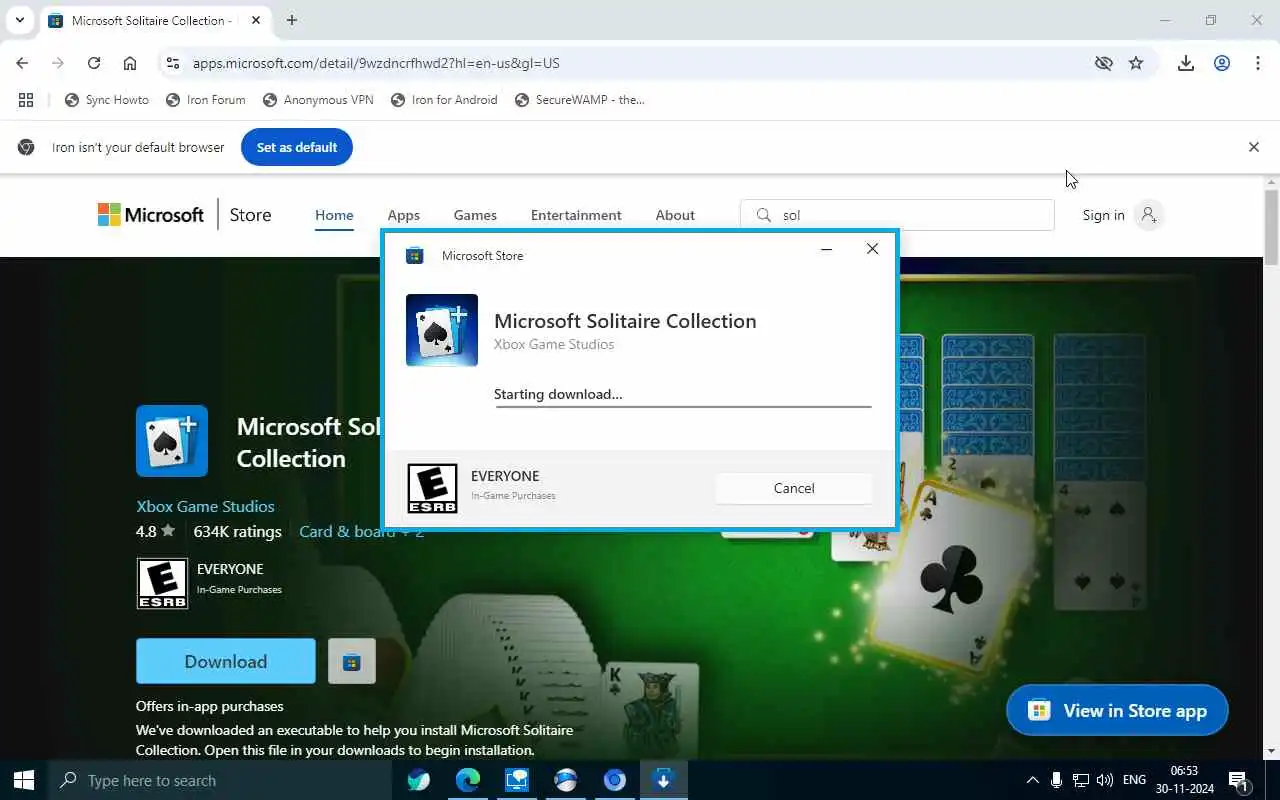Select the Home navigation tab
This screenshot has height=800, width=1280.
pyautogui.click(x=334, y=215)
